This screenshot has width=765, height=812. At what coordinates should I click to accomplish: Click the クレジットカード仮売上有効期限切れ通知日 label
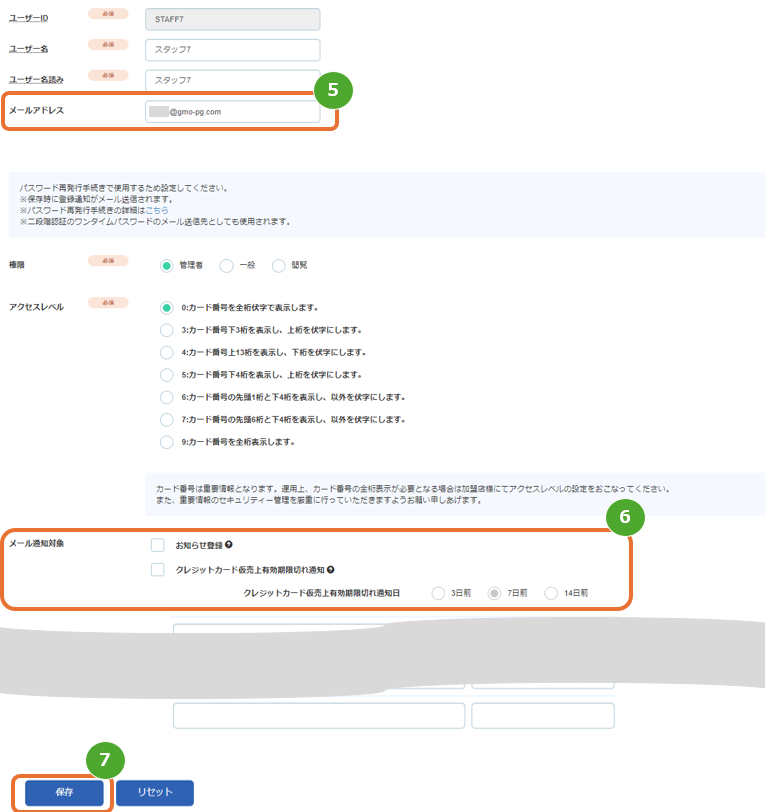point(322,593)
